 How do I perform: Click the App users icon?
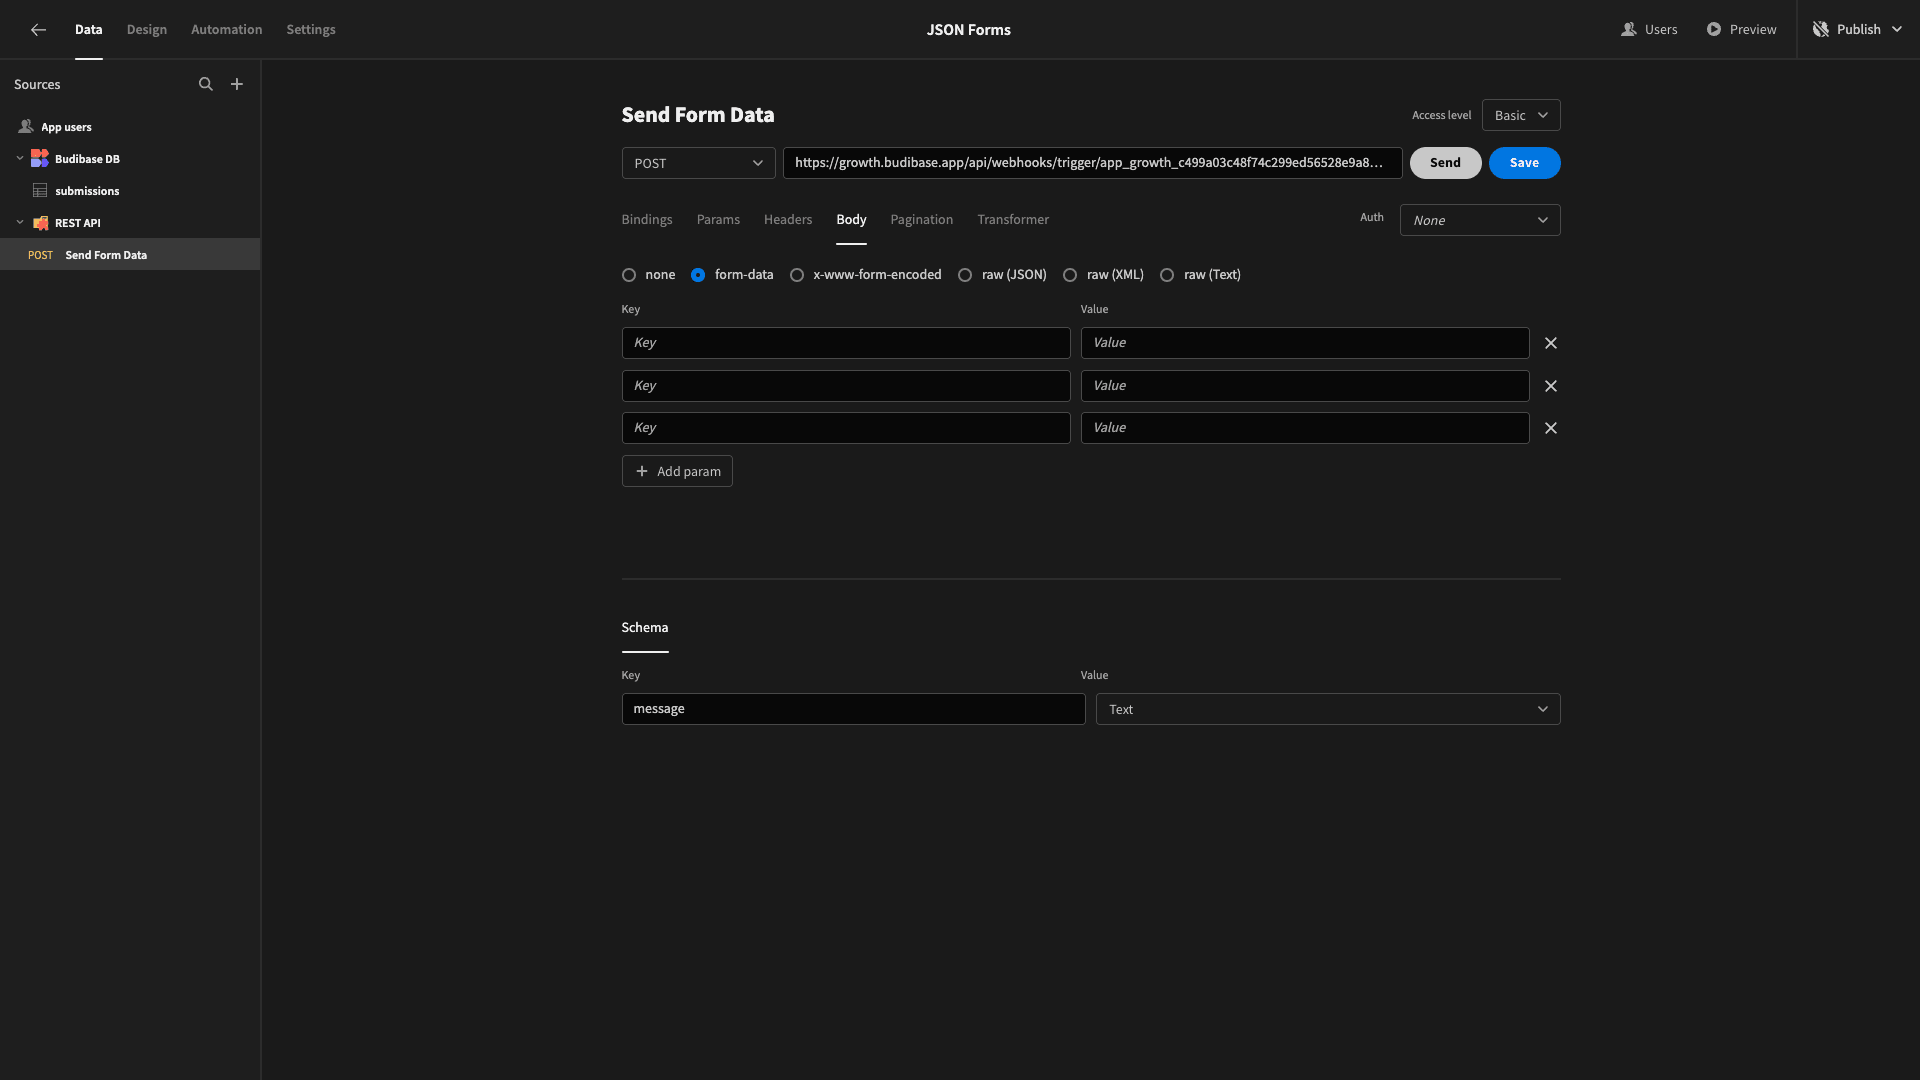coord(26,127)
